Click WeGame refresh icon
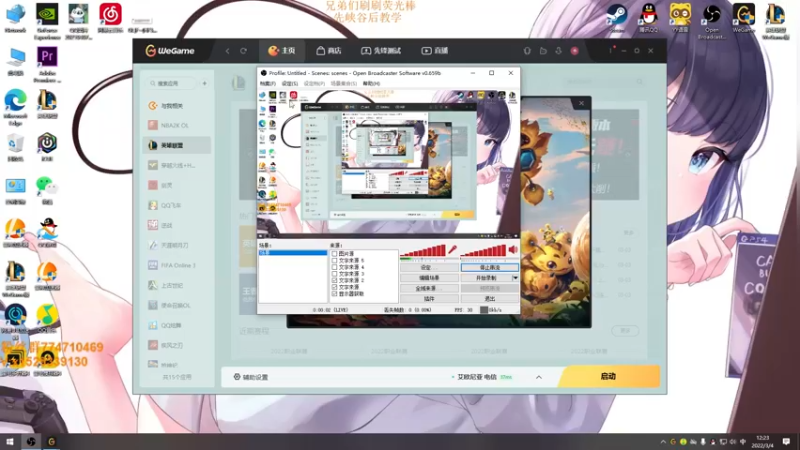Screen dimensions: 800x450 click(x=243, y=51)
